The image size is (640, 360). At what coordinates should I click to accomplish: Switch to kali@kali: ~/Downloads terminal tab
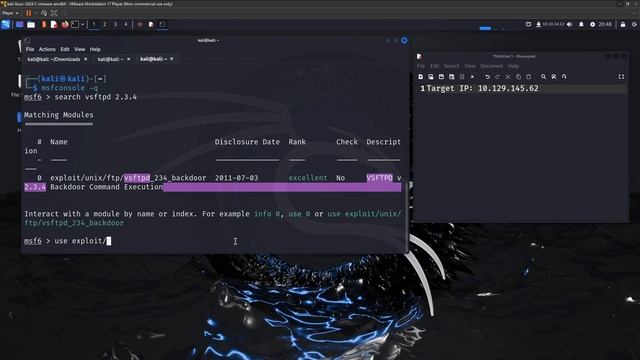click(53, 59)
